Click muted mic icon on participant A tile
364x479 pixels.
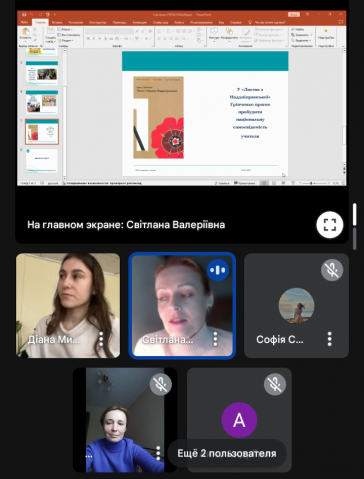tap(275, 384)
